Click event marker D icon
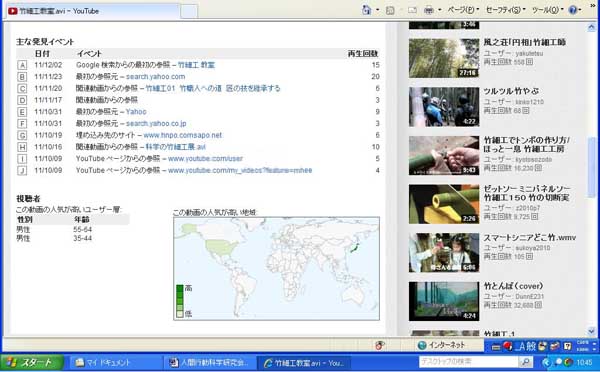Image resolution: width=600 pixels, height=372 pixels. 22,100
